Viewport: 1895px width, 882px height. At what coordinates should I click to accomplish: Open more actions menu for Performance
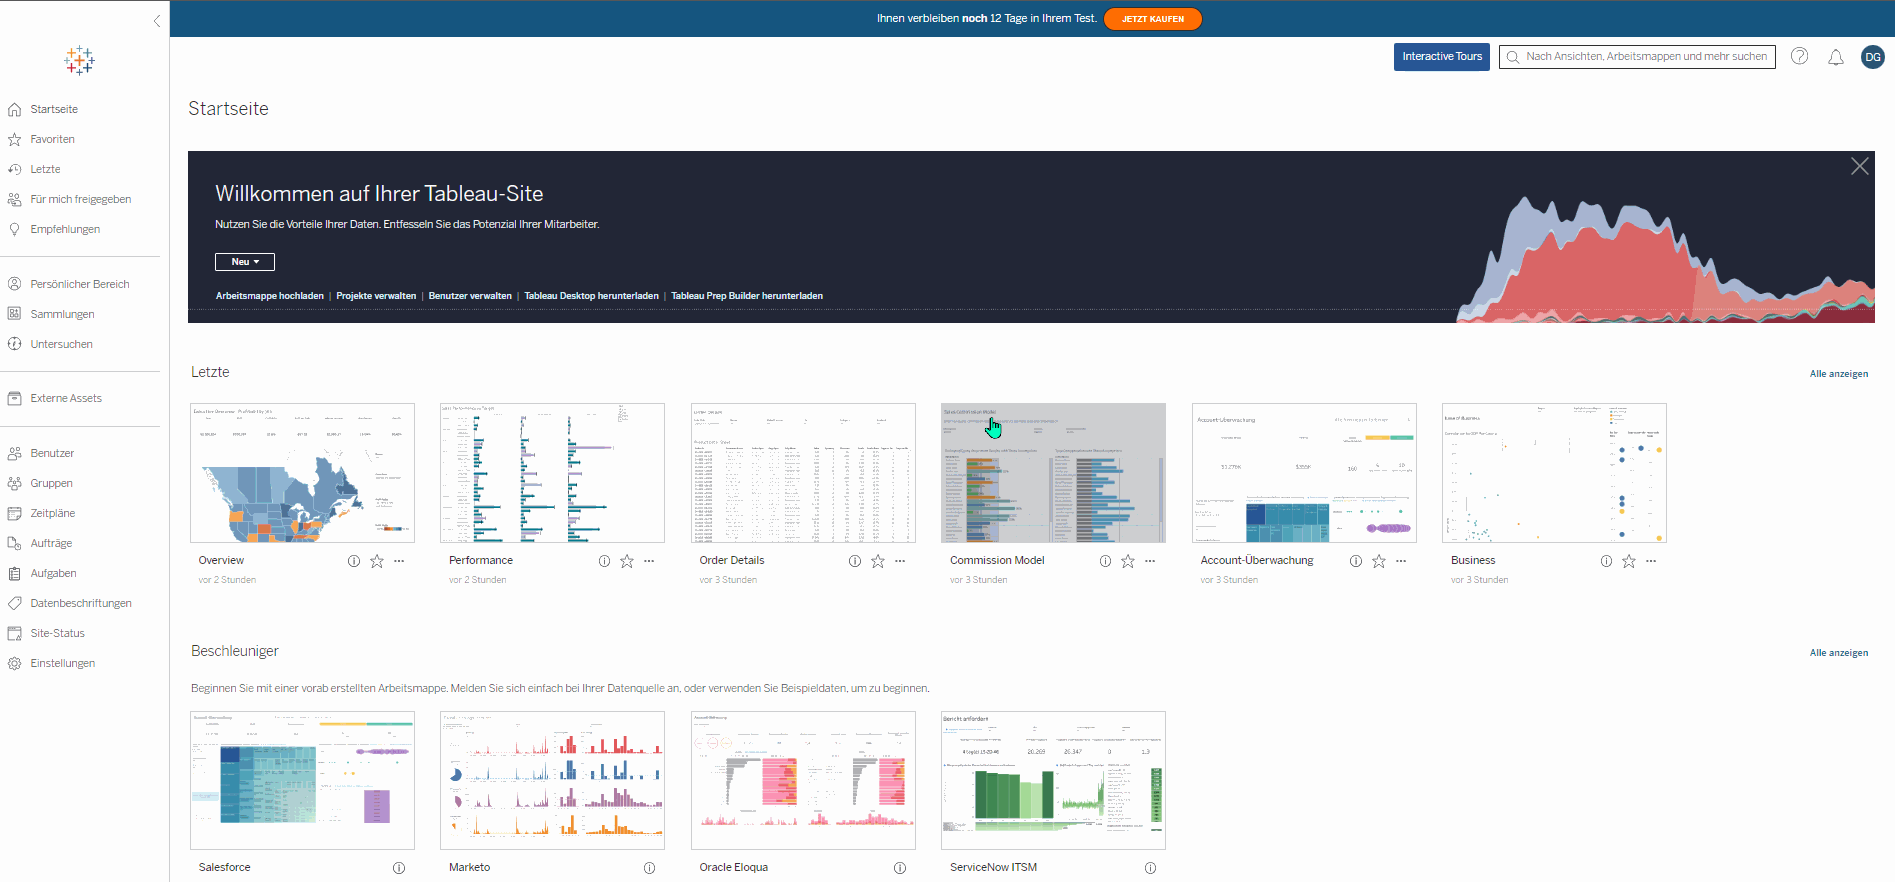point(649,561)
